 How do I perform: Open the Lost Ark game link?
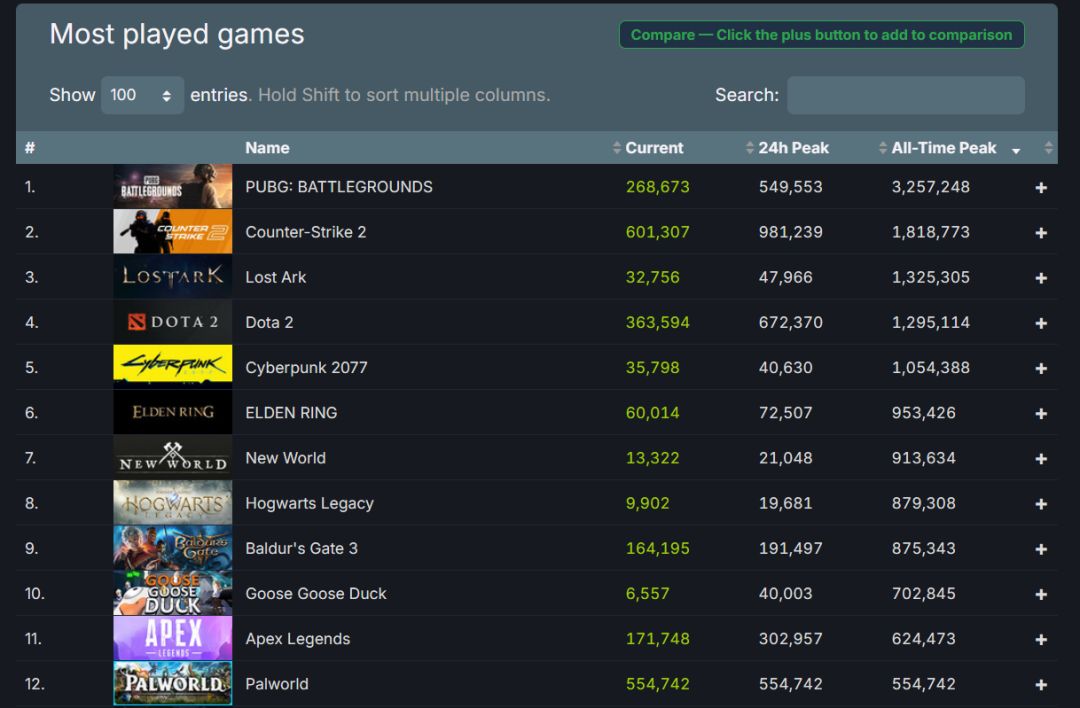[x=276, y=277]
